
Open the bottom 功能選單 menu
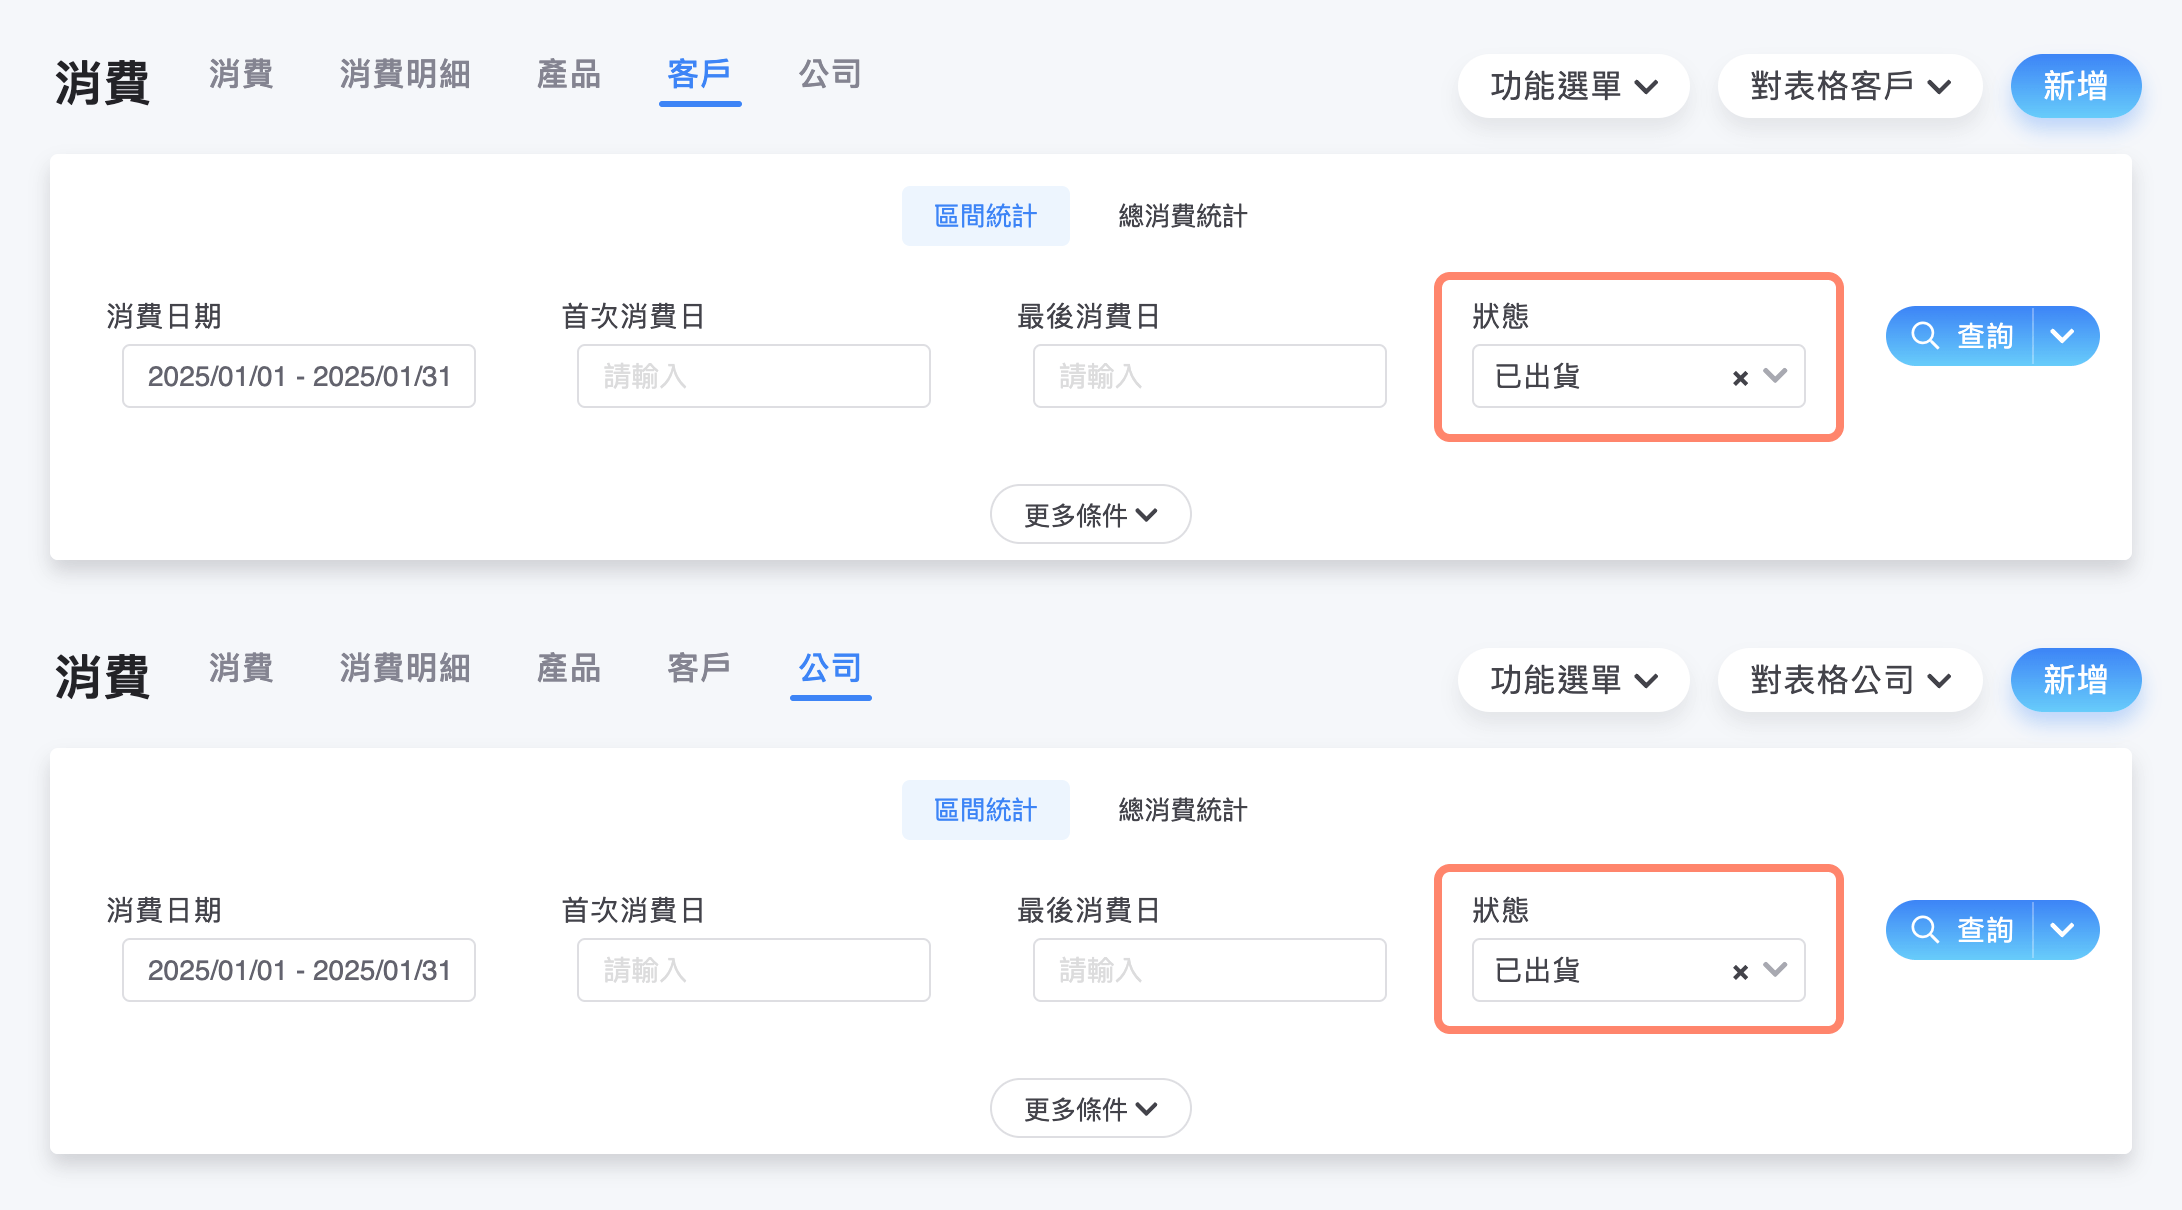click(1572, 679)
